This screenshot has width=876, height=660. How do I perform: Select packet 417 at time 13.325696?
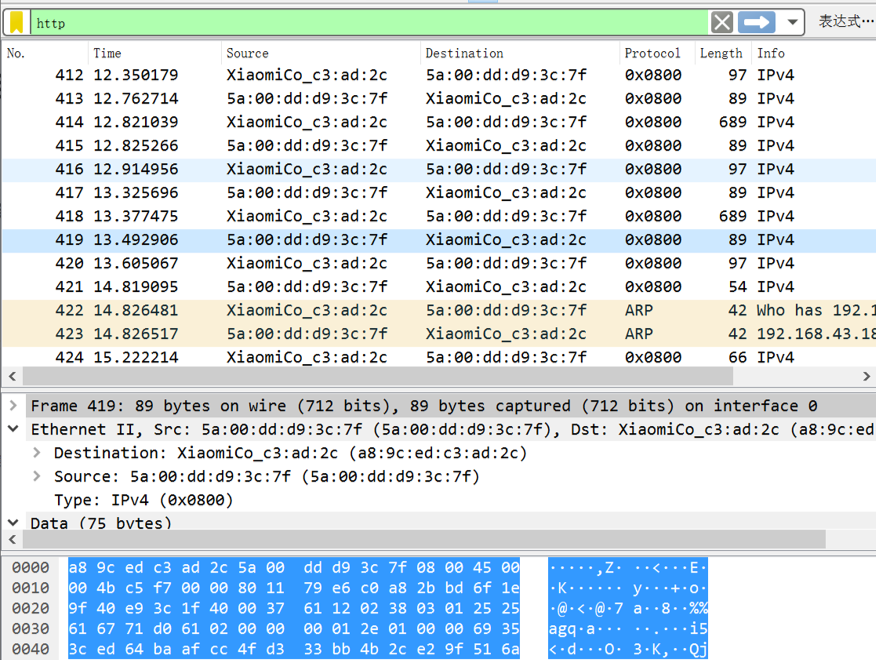[x=439, y=193]
